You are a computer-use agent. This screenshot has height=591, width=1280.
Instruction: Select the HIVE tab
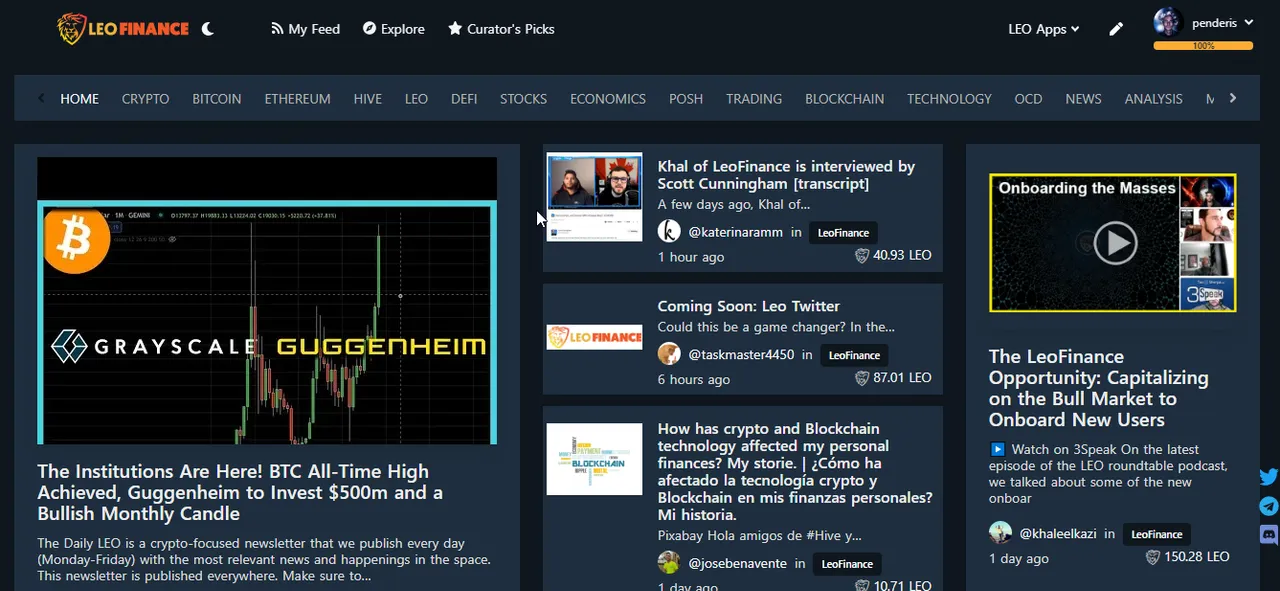pos(368,99)
